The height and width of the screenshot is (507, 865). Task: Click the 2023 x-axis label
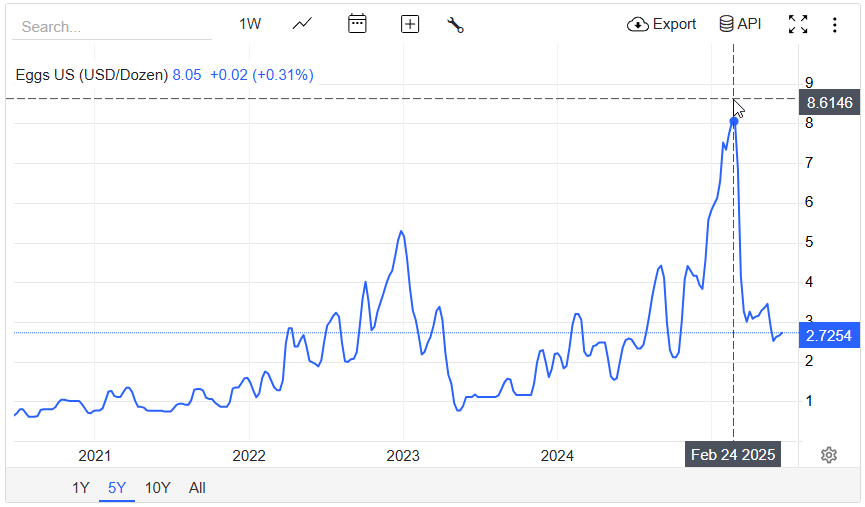pyautogui.click(x=403, y=456)
